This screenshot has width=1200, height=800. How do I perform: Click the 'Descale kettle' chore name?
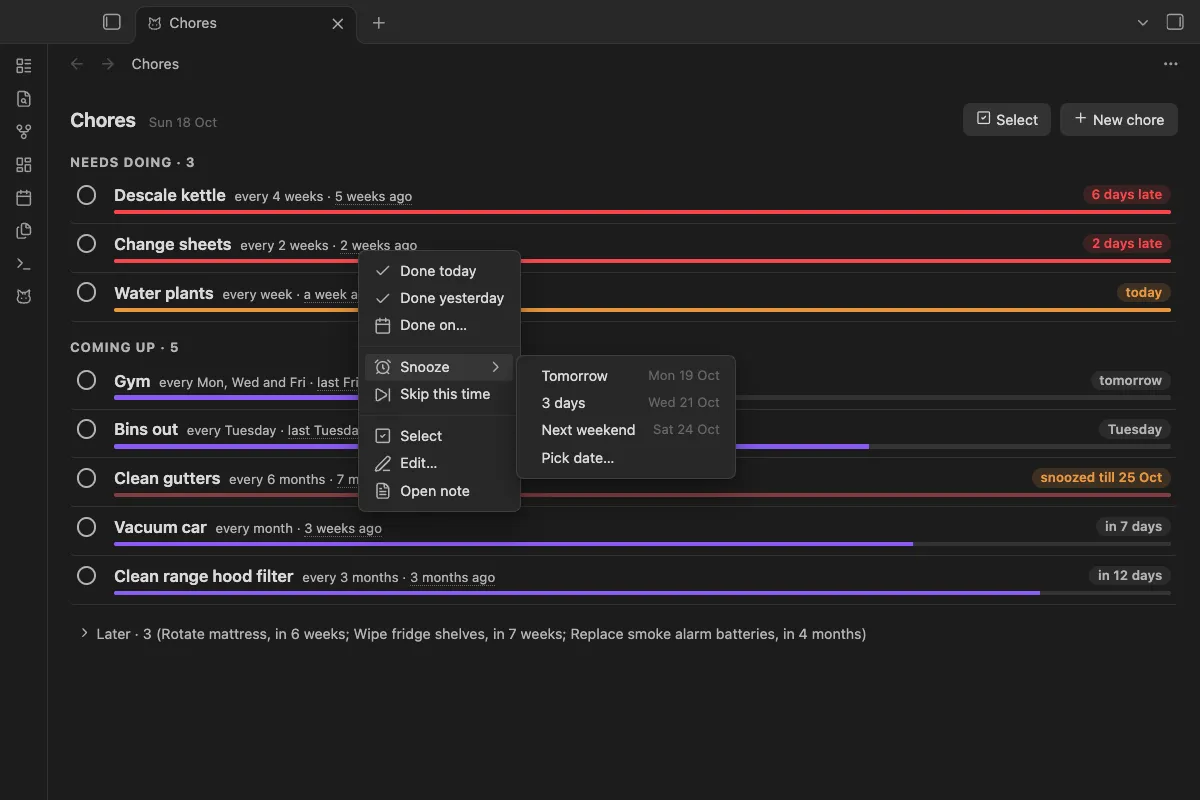coord(170,195)
